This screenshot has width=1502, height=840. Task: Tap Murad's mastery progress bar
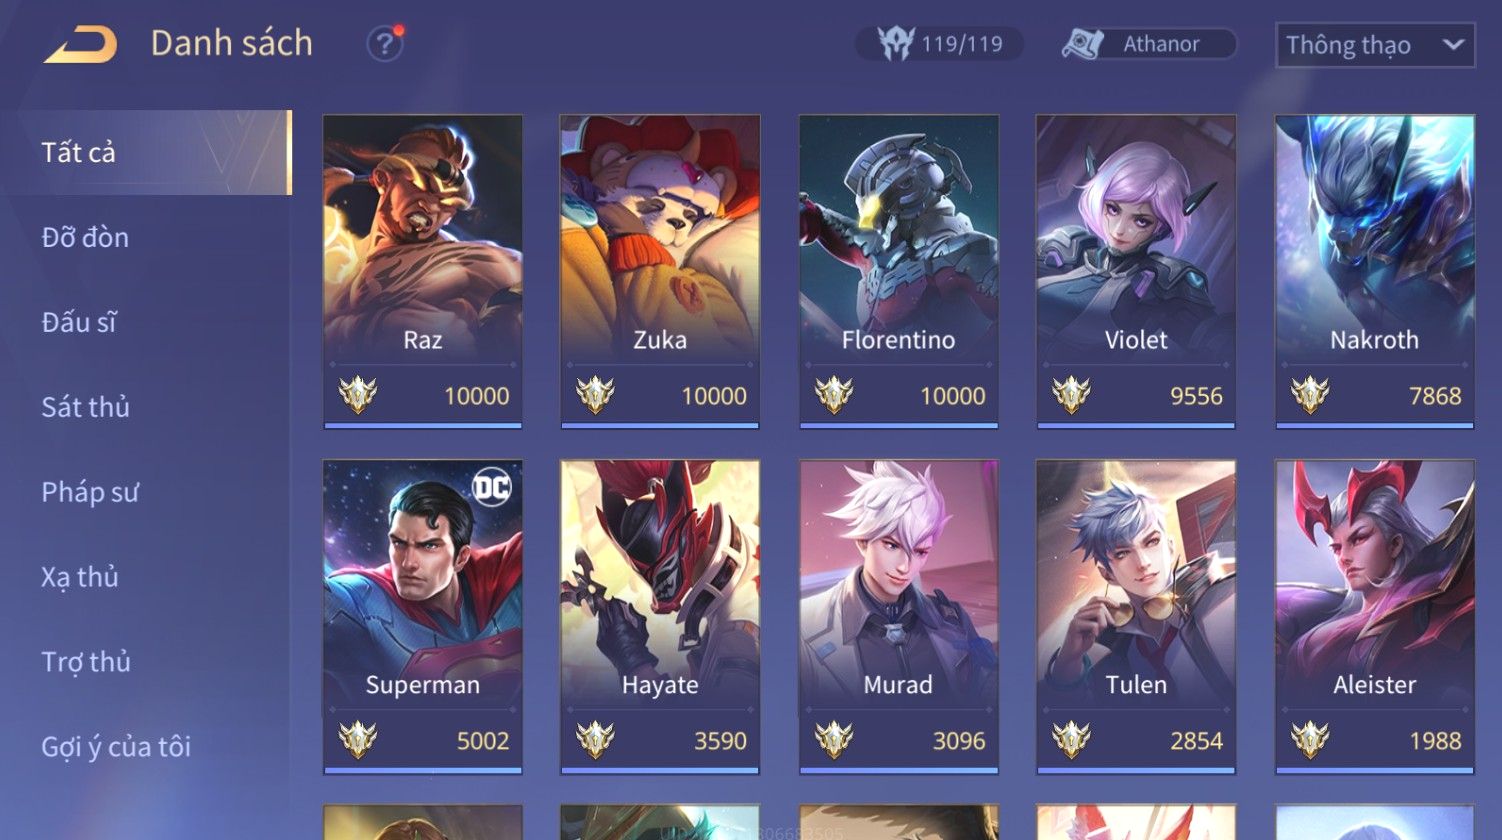coord(898,771)
